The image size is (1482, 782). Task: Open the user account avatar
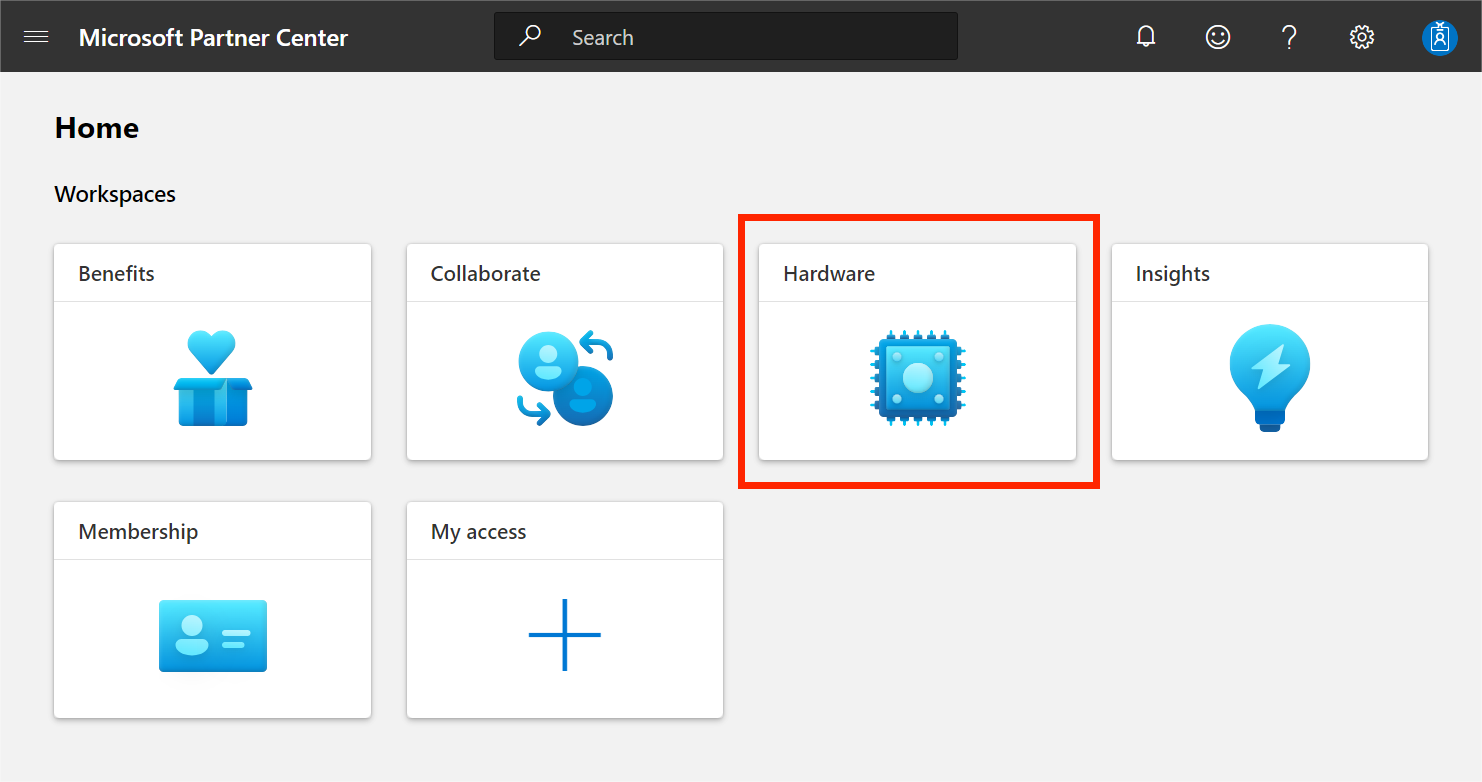pyautogui.click(x=1439, y=37)
